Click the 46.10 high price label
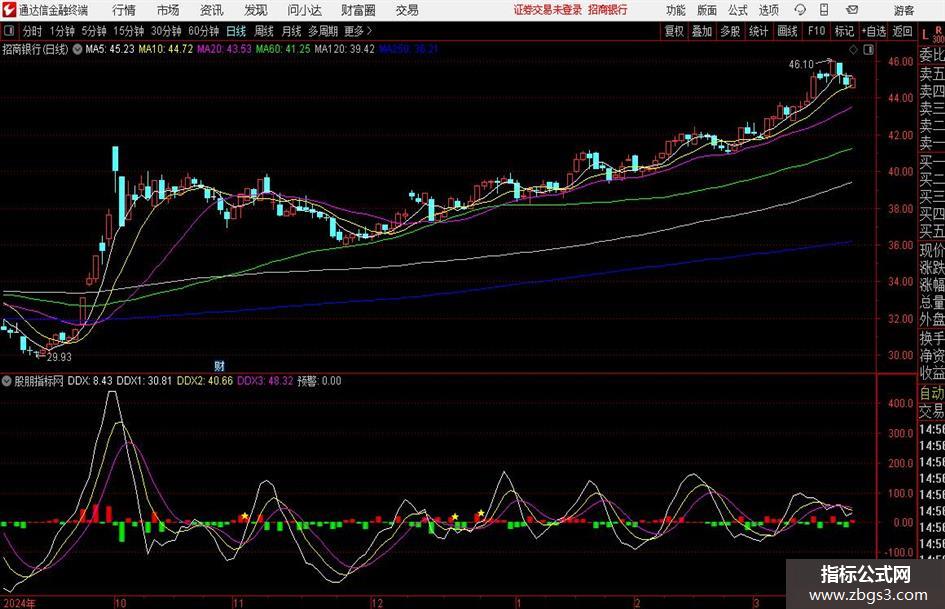Image resolution: width=945 pixels, height=609 pixels. tap(801, 65)
